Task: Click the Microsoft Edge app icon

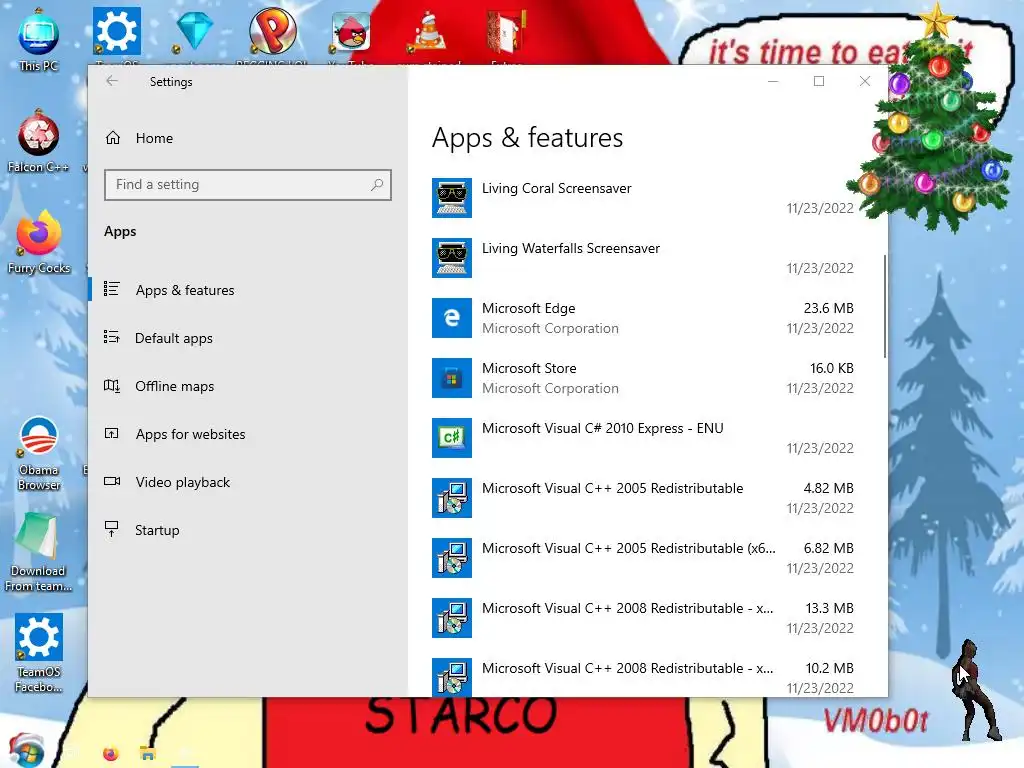Action: [452, 318]
